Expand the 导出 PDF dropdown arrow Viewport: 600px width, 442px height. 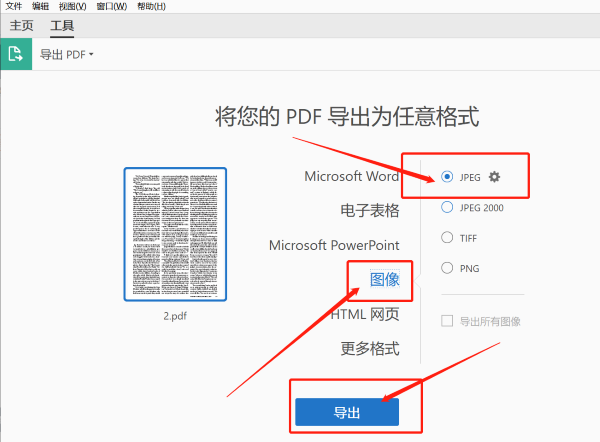click(91, 55)
